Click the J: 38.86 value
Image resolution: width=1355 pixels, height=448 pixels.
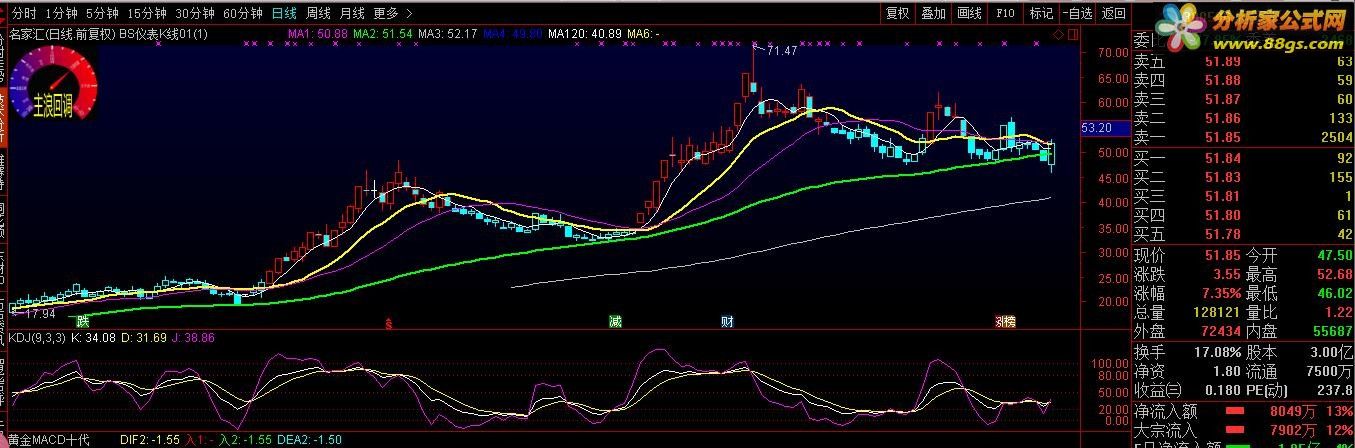194,338
